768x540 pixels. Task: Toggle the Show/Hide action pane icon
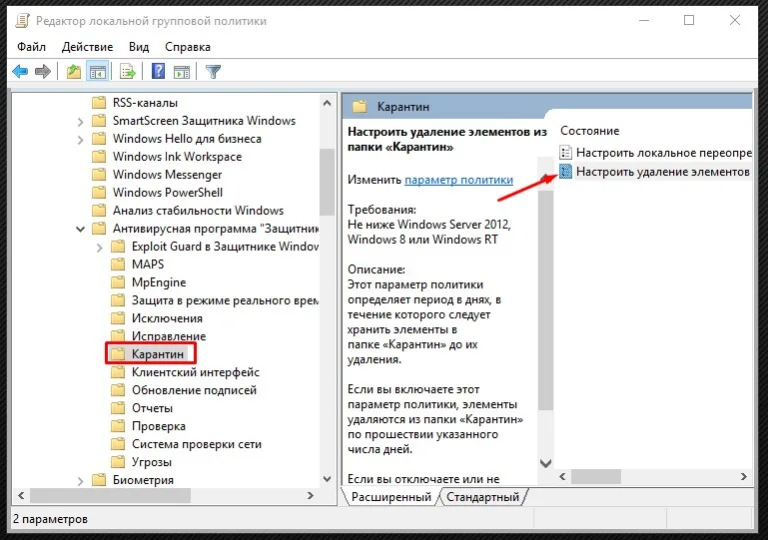click(x=182, y=72)
